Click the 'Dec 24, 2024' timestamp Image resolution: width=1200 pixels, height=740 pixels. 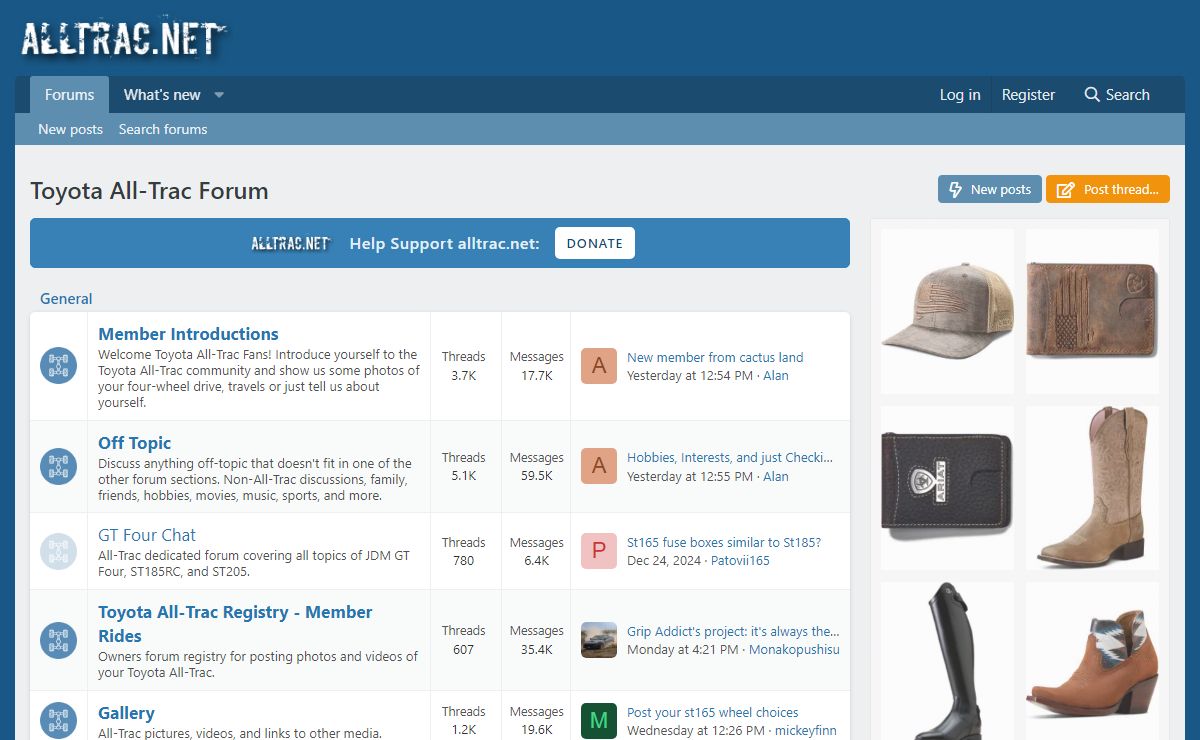coord(664,560)
